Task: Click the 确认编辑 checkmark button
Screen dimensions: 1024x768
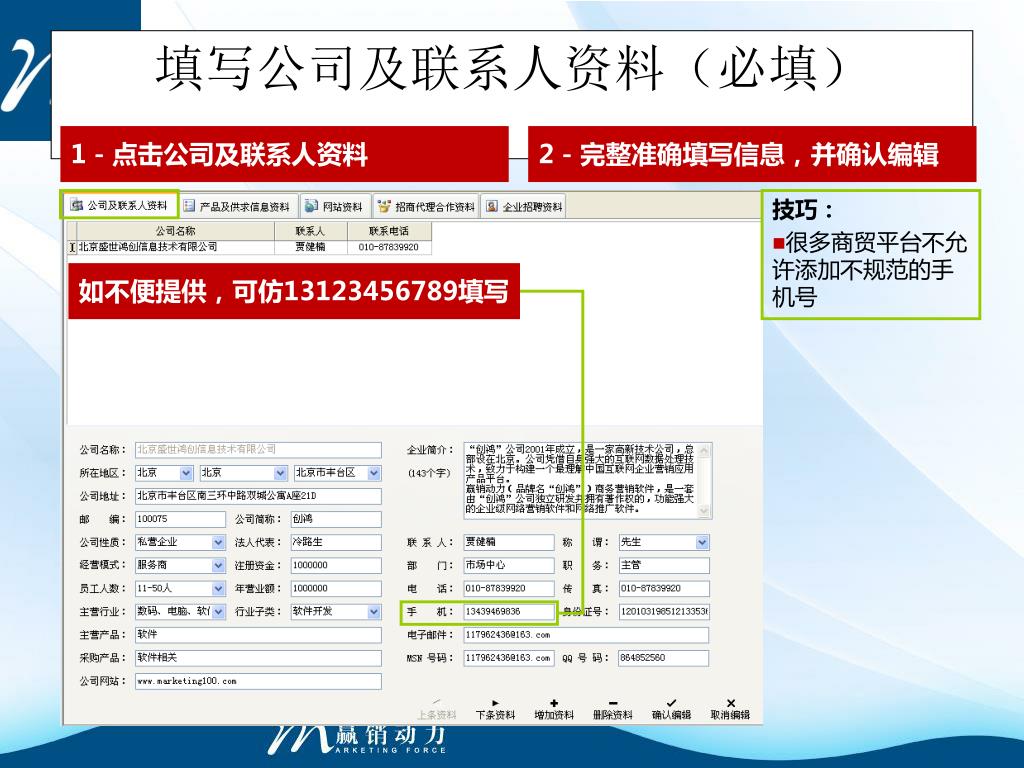Action: point(671,710)
